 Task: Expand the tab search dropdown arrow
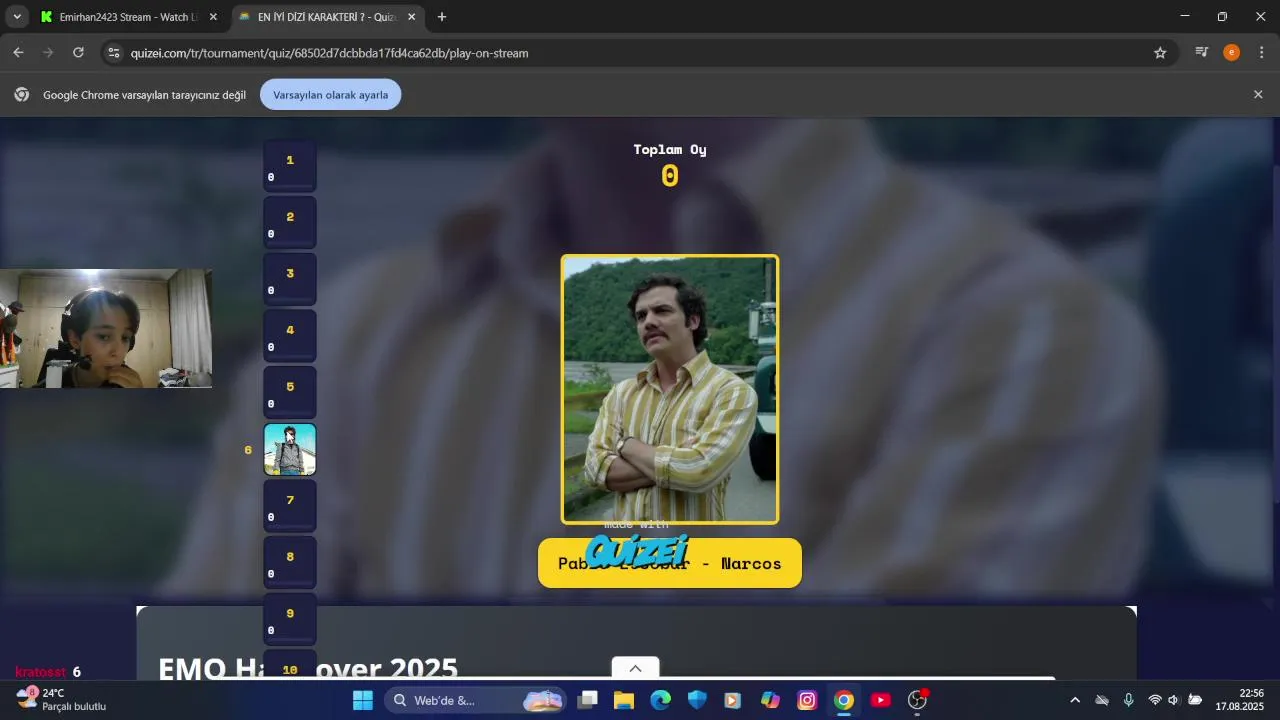point(17,17)
